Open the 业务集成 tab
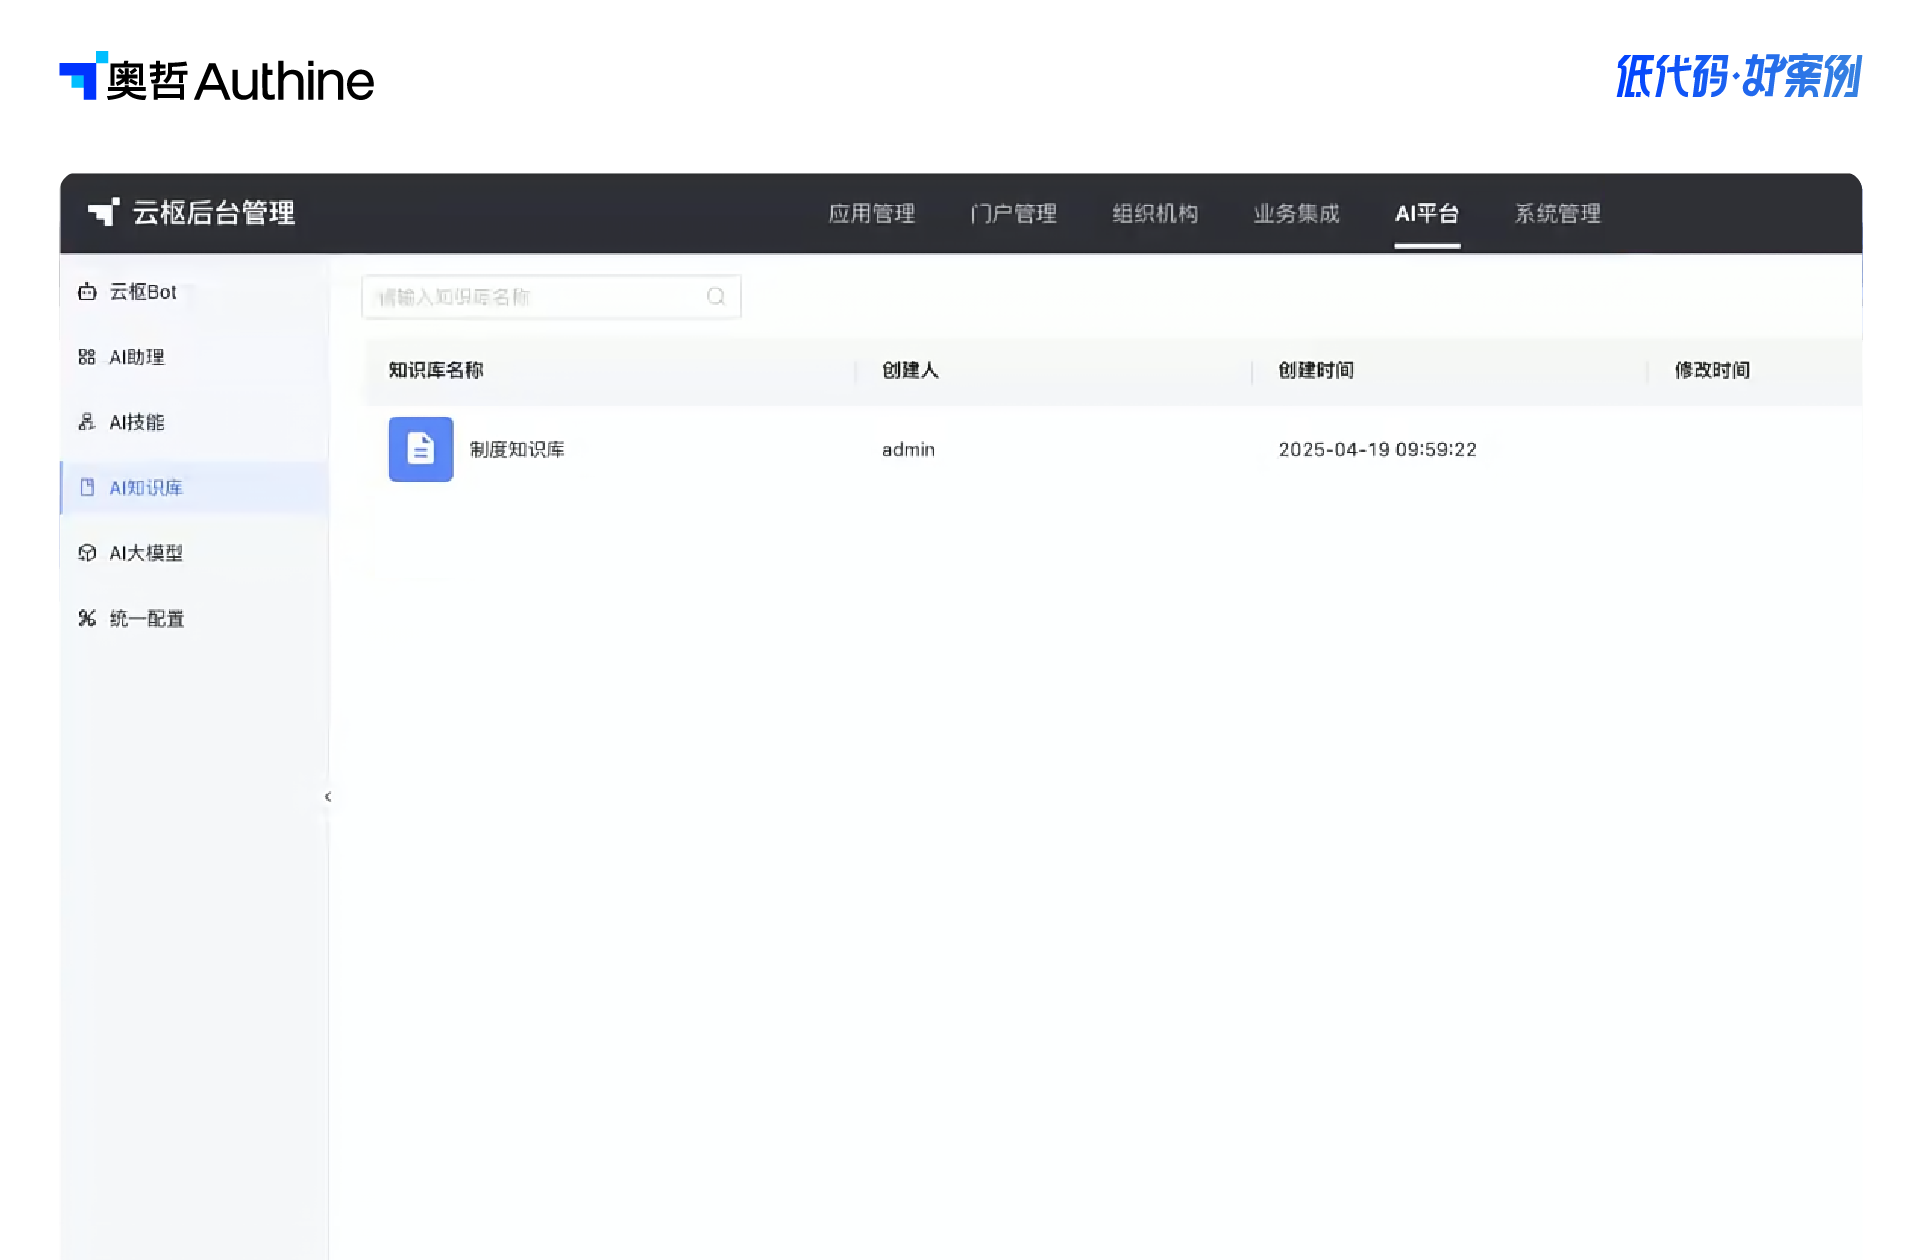 coord(1296,213)
